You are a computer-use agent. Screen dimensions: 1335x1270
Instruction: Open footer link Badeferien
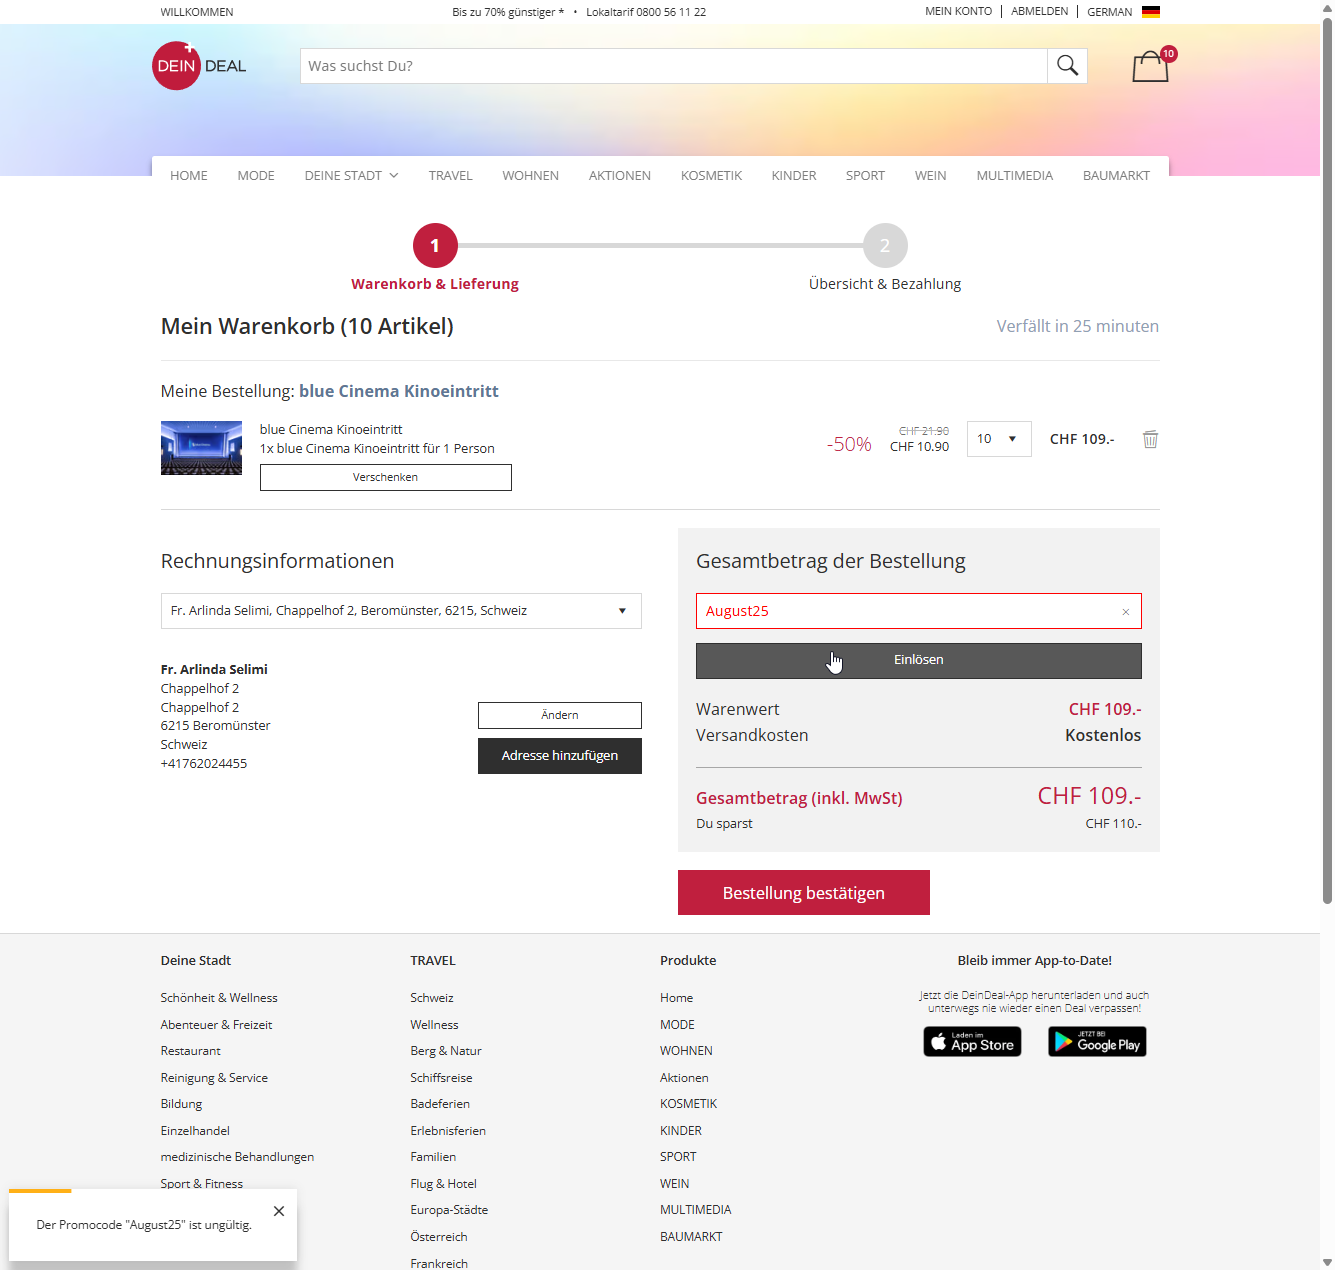tap(440, 1104)
